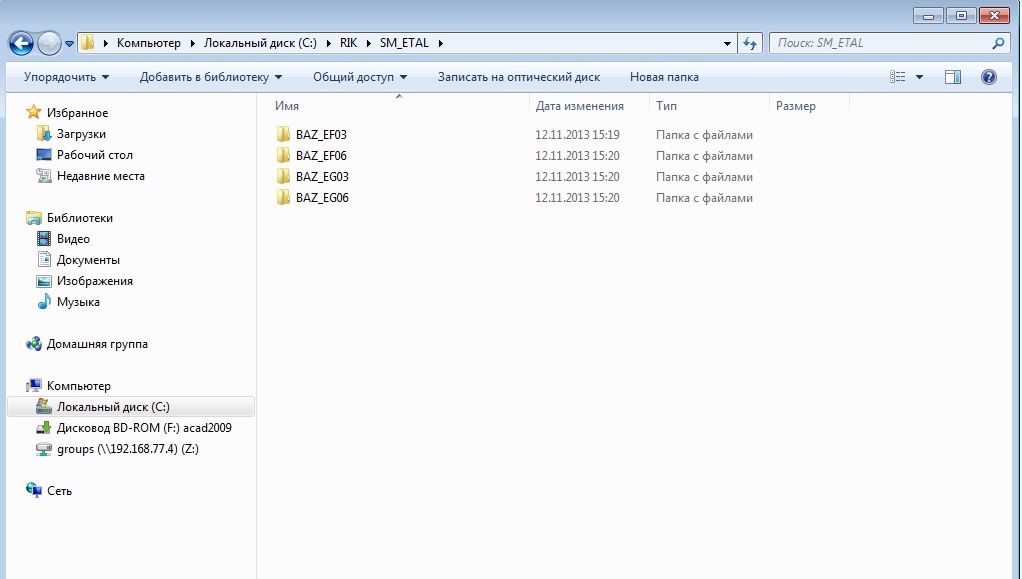The width and height of the screenshot is (1022, 579).
Task: Sort by the Дата изменения column header
Action: click(x=580, y=106)
